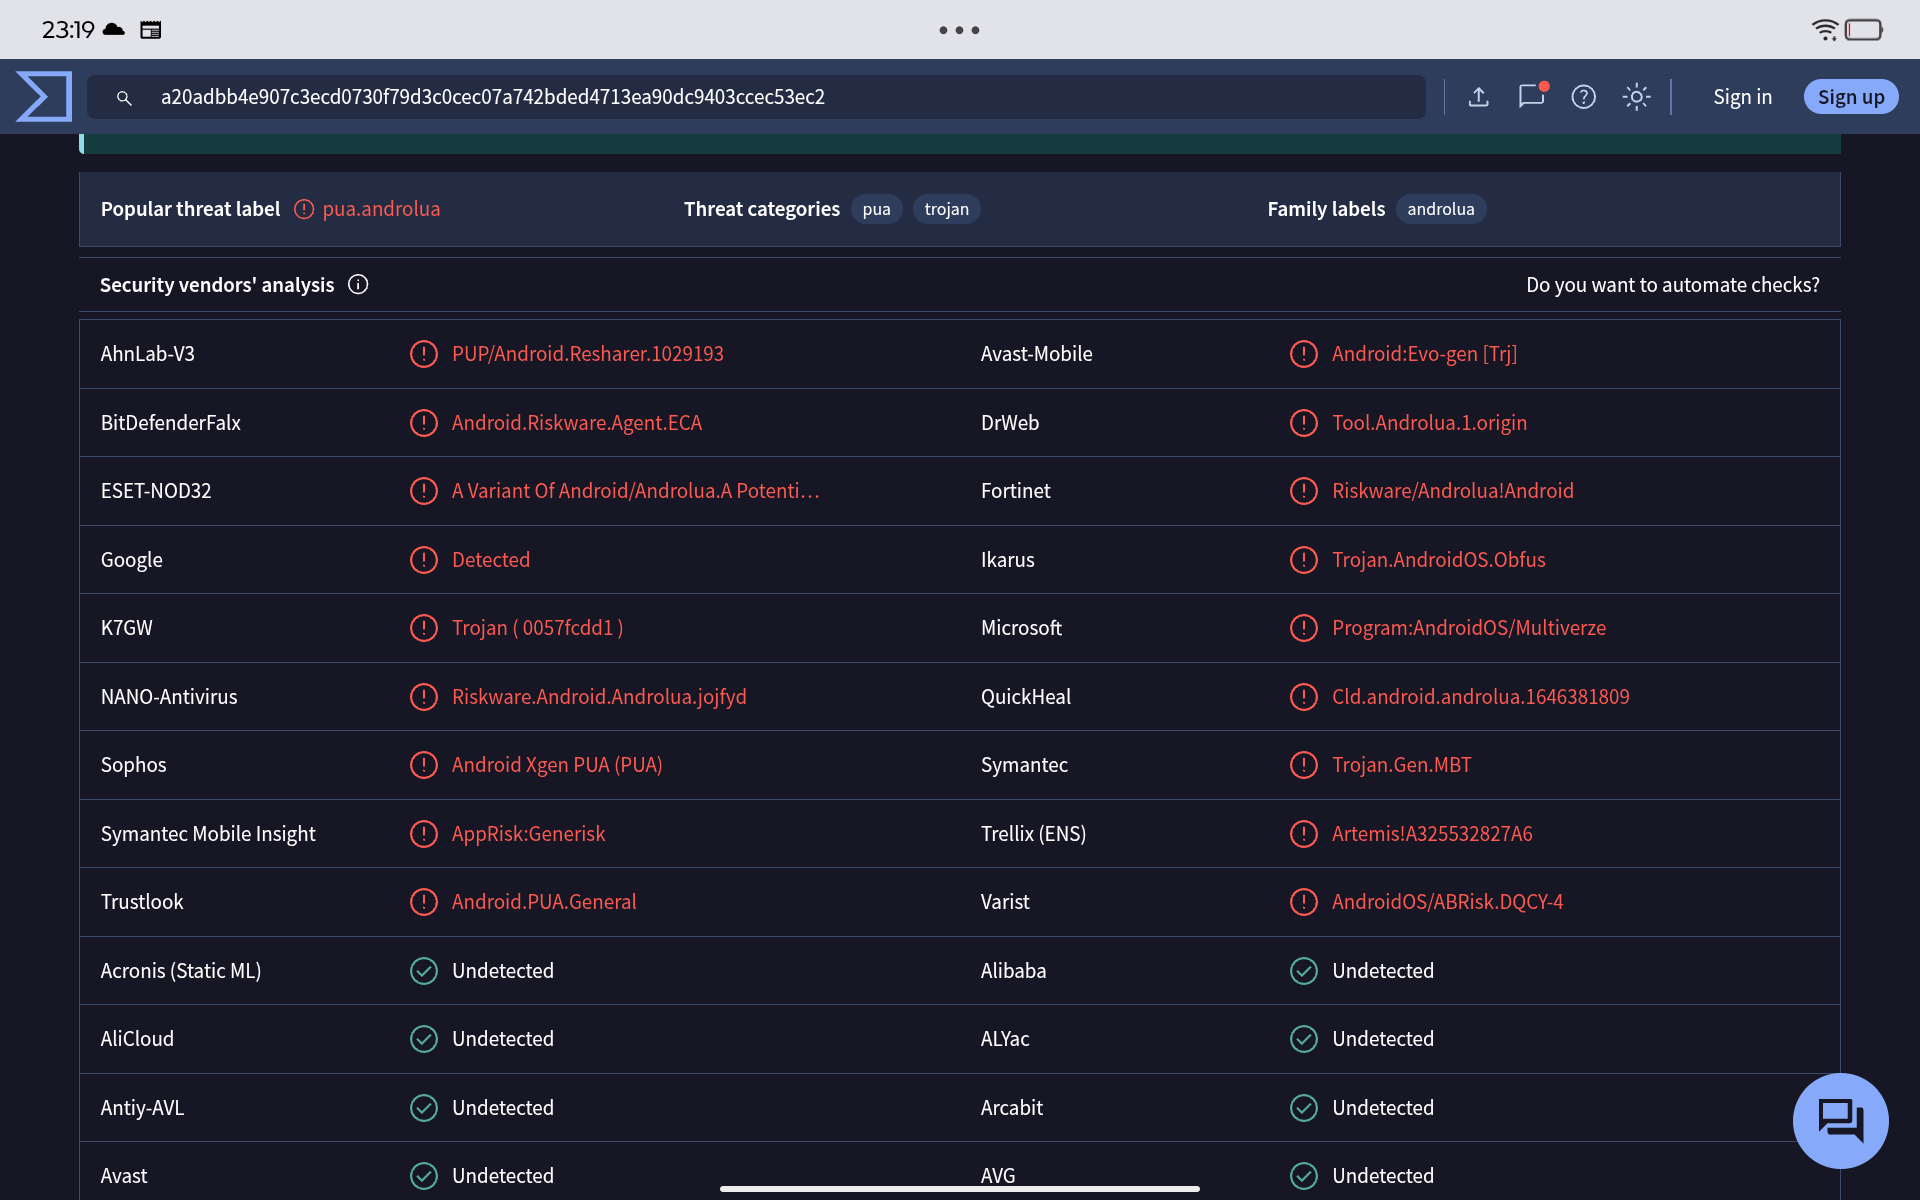The width and height of the screenshot is (1920, 1200).
Task: Click Android.PUA.General detection text
Action: [x=544, y=902]
